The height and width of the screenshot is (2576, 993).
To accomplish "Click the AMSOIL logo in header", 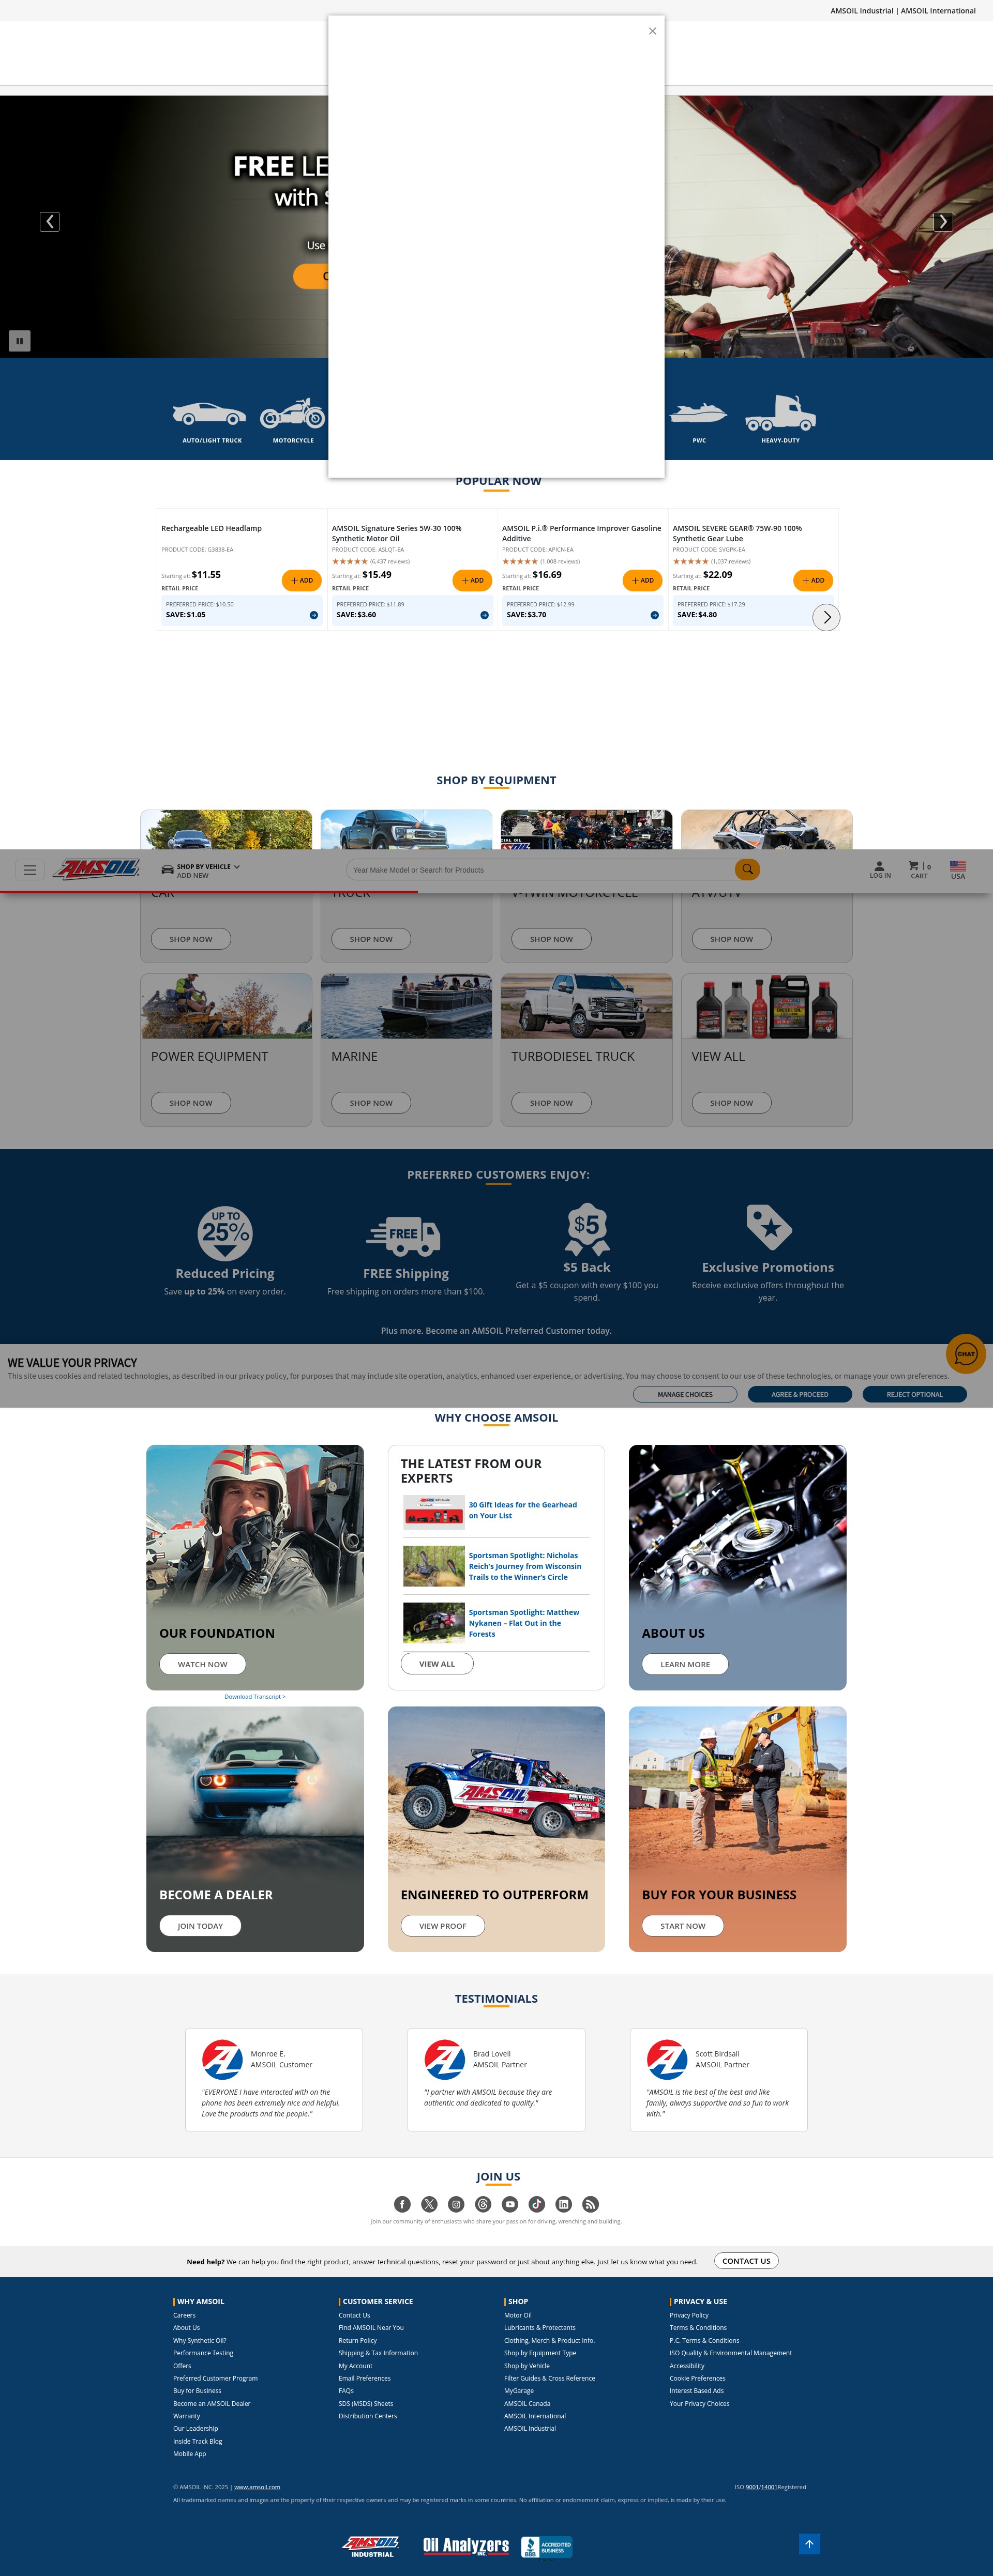I will pyautogui.click(x=97, y=868).
